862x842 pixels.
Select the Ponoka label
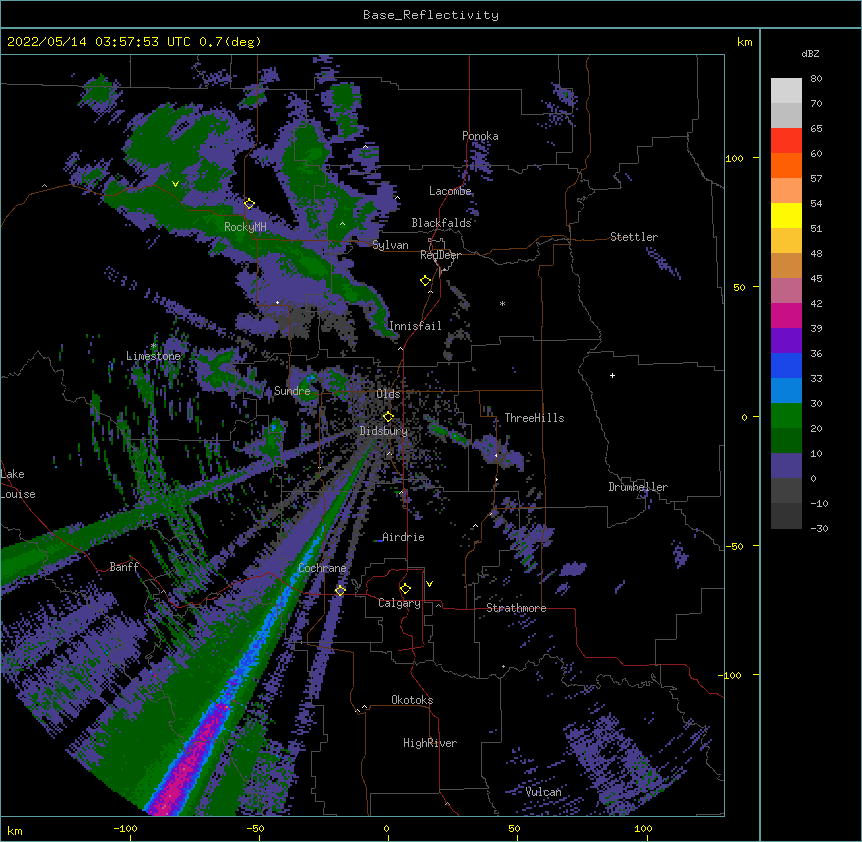pyautogui.click(x=480, y=136)
